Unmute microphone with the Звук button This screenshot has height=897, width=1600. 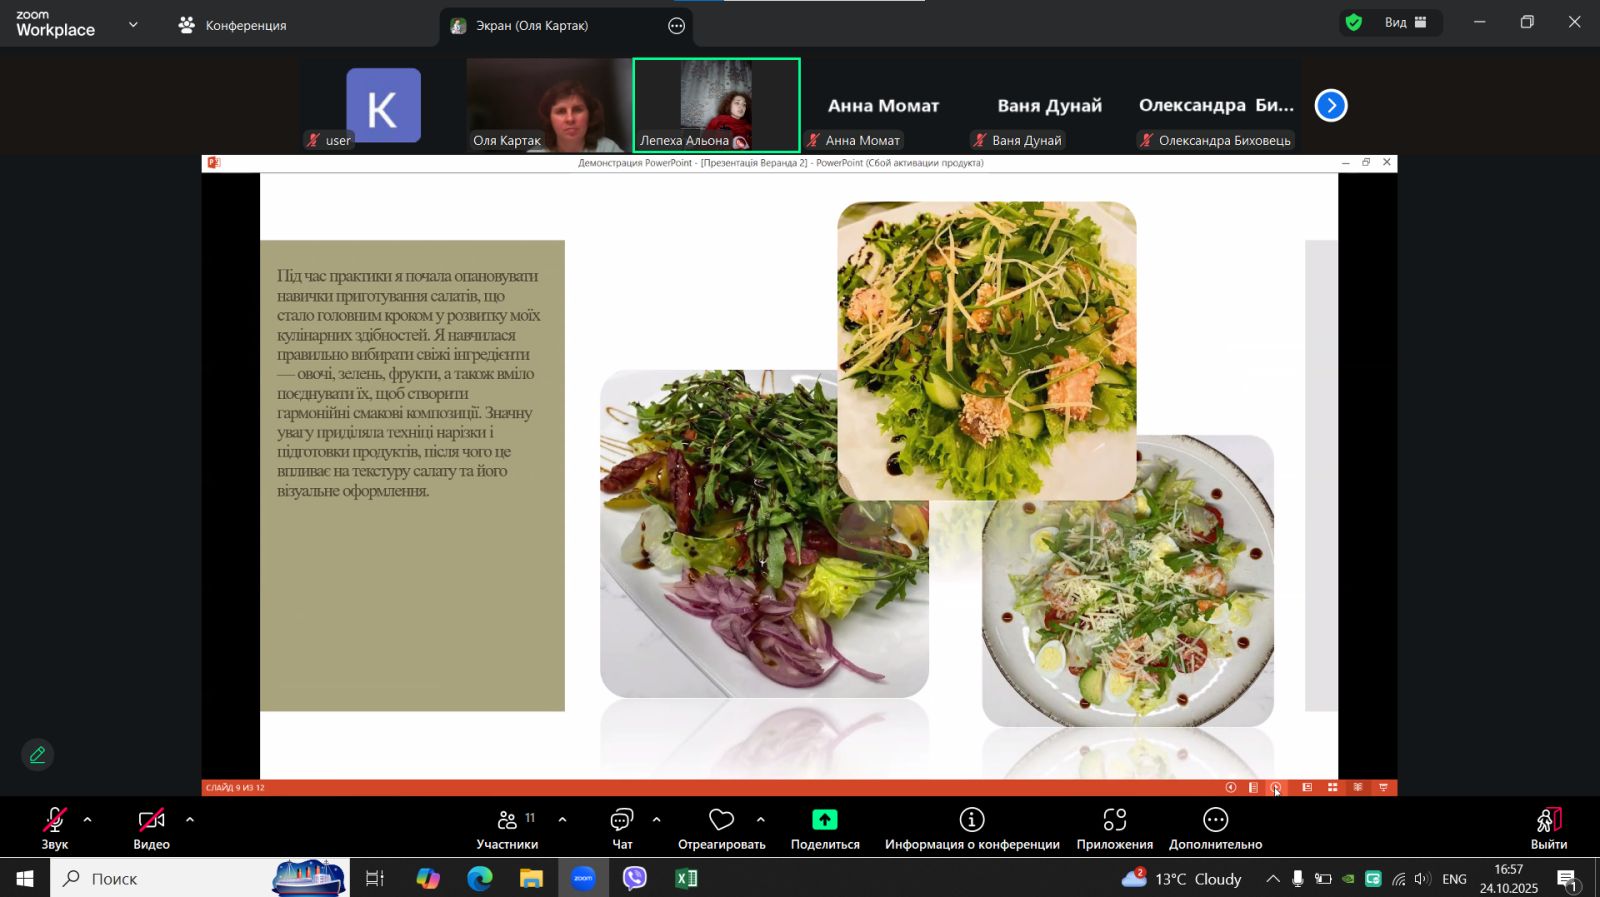[54, 827]
